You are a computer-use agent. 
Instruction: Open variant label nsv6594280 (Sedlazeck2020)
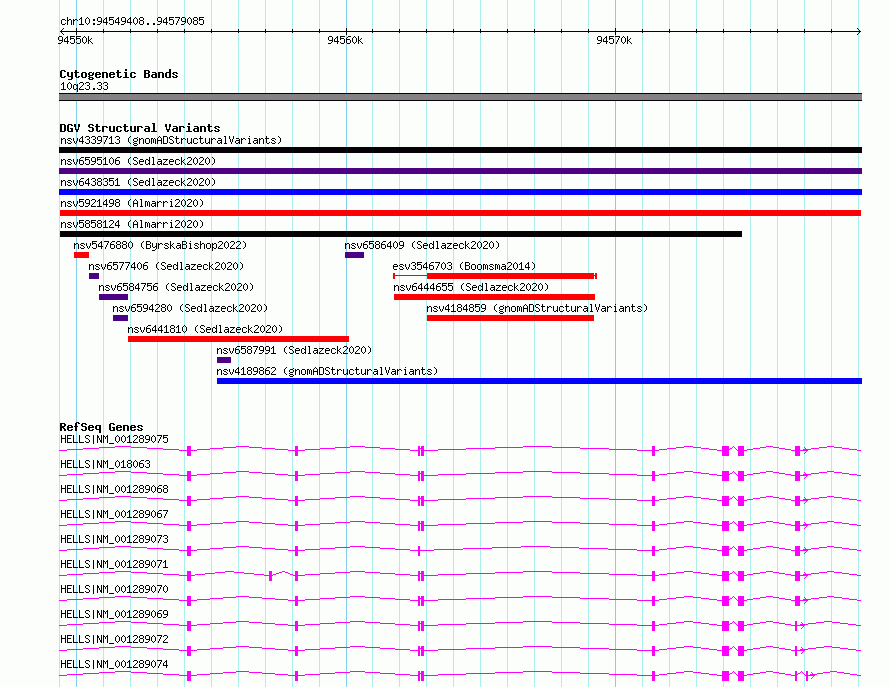190,308
